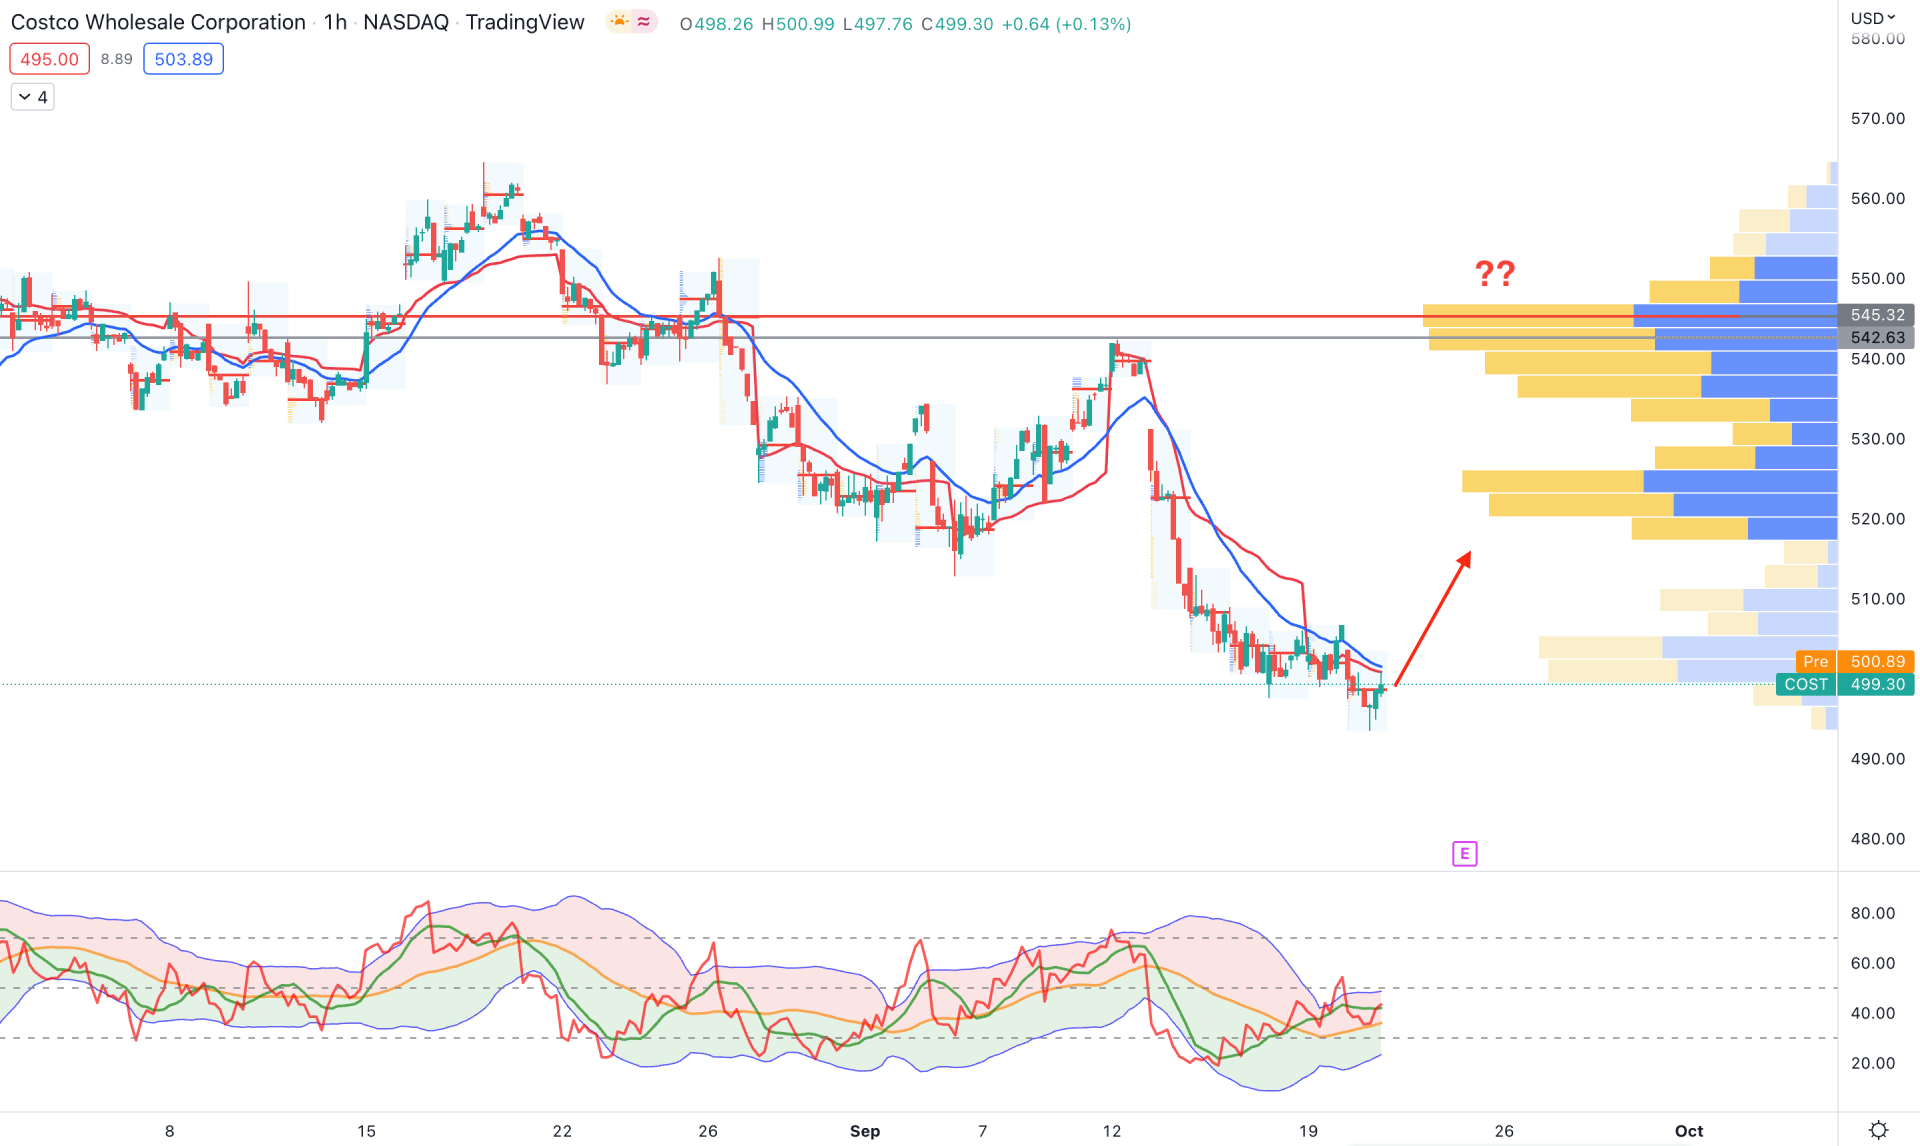The width and height of the screenshot is (1920, 1146).
Task: Click the 550.00 price axis label
Action: (x=1877, y=278)
